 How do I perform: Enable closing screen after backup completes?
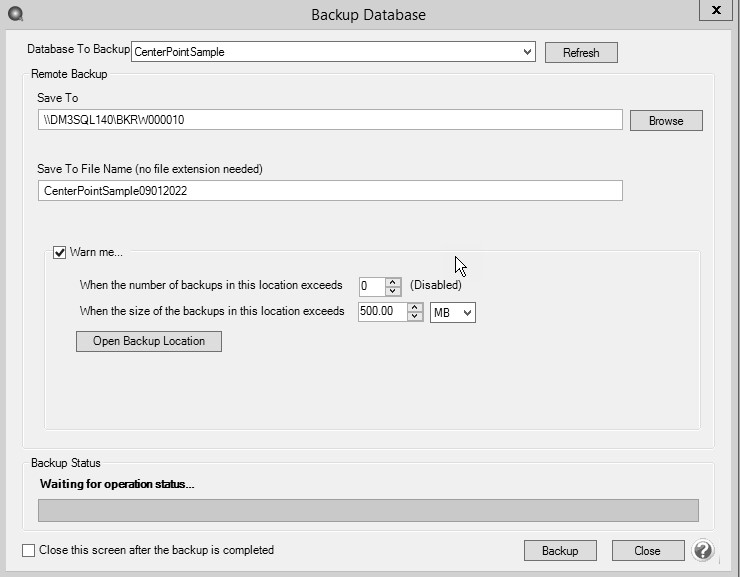click(x=28, y=550)
